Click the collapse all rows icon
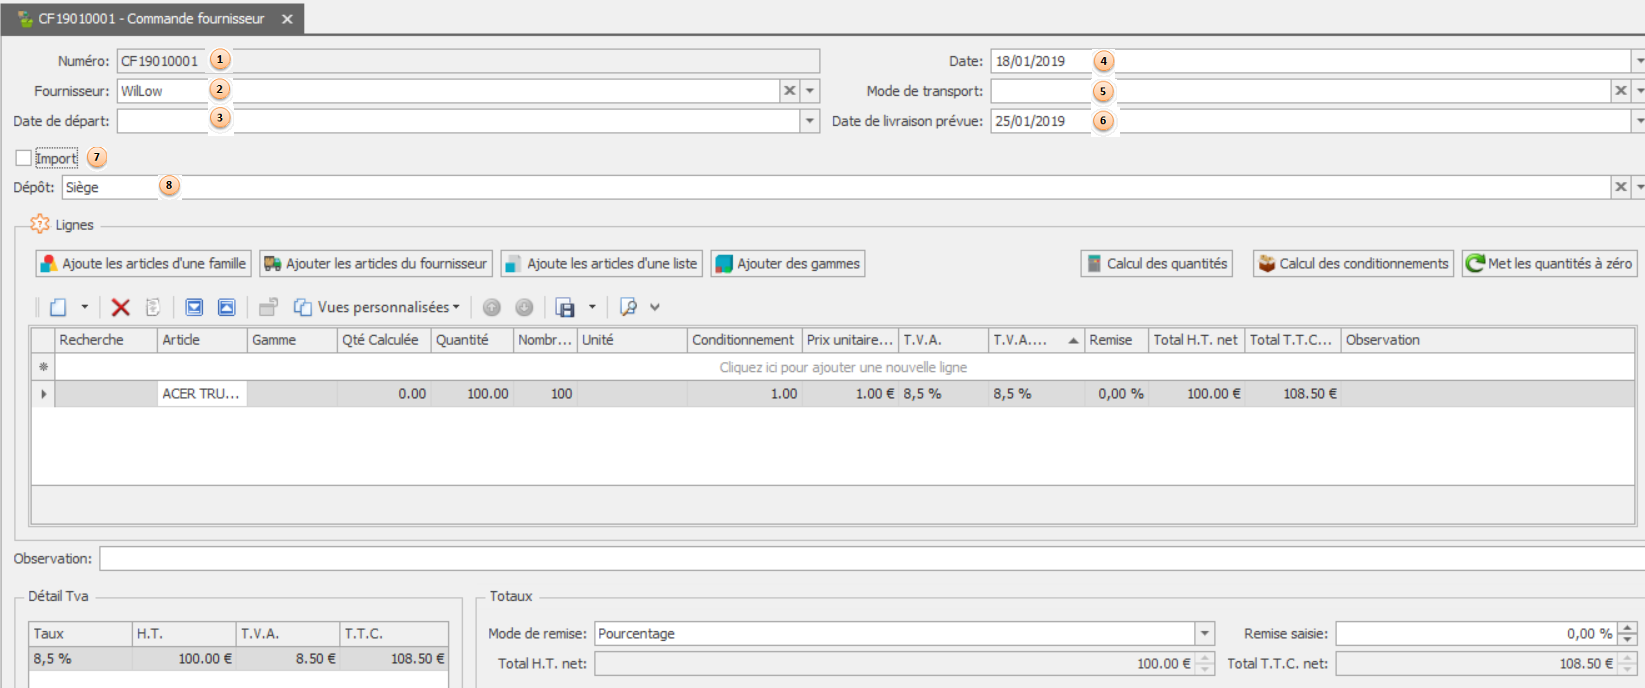Viewport: 1645px width, 688px height. [227, 307]
